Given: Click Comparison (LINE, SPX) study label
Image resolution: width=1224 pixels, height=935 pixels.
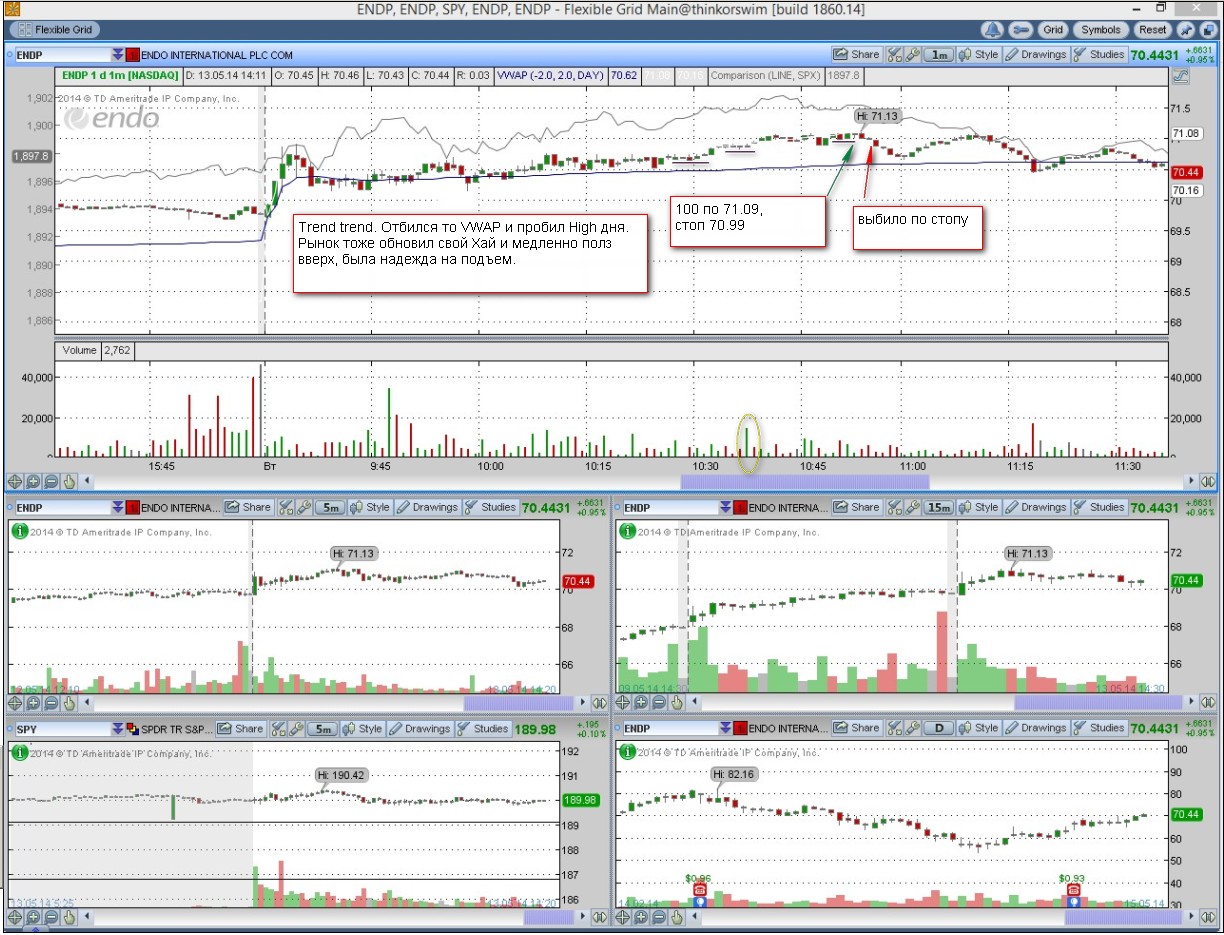Looking at the screenshot, I should tap(765, 75).
